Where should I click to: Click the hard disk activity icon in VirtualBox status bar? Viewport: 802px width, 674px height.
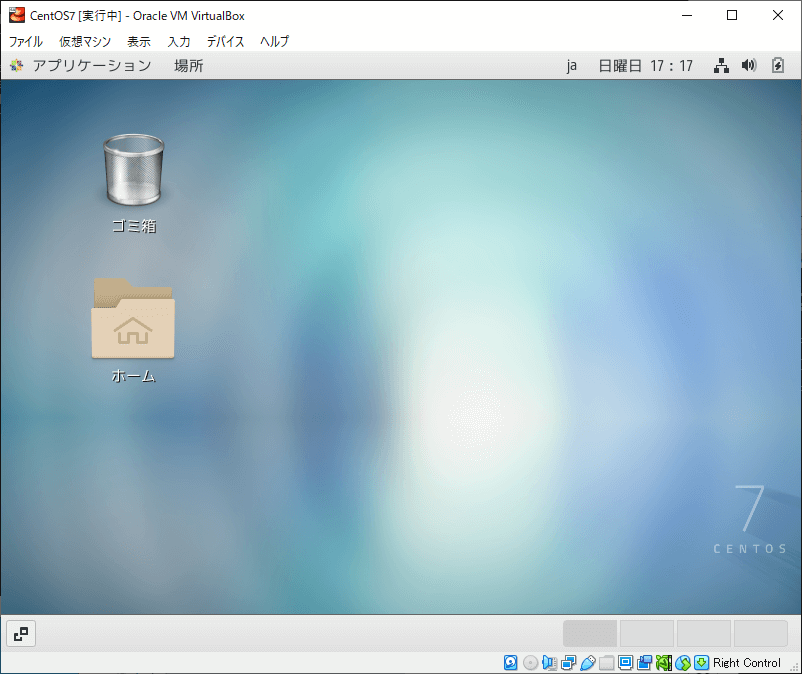(509, 663)
